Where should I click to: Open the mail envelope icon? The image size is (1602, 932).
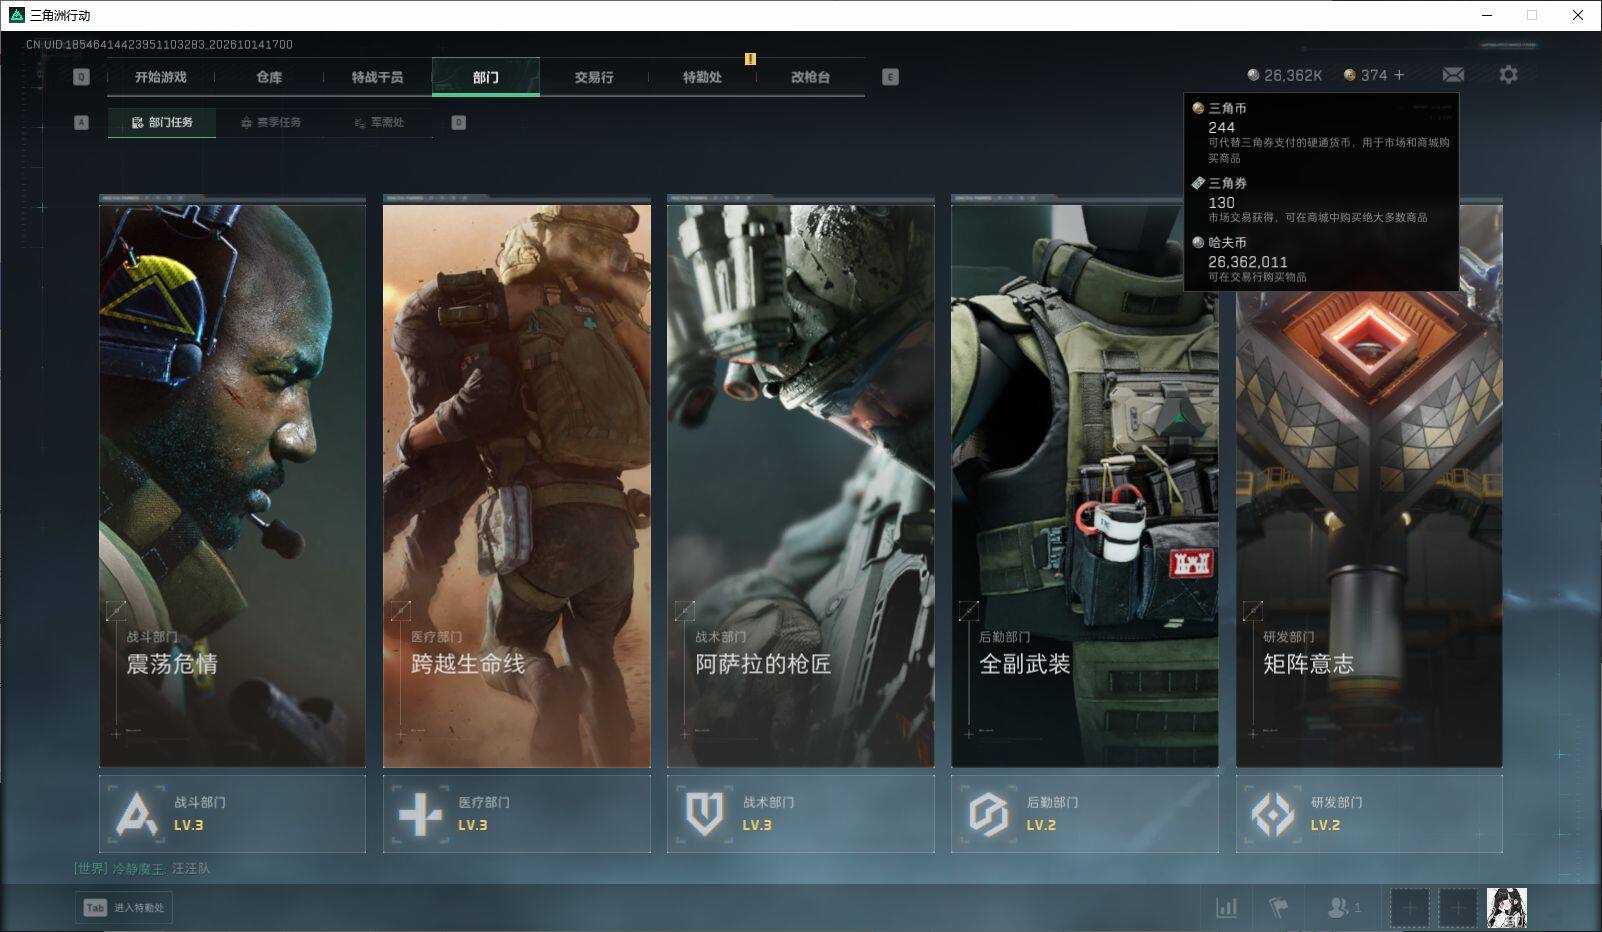[1453, 75]
